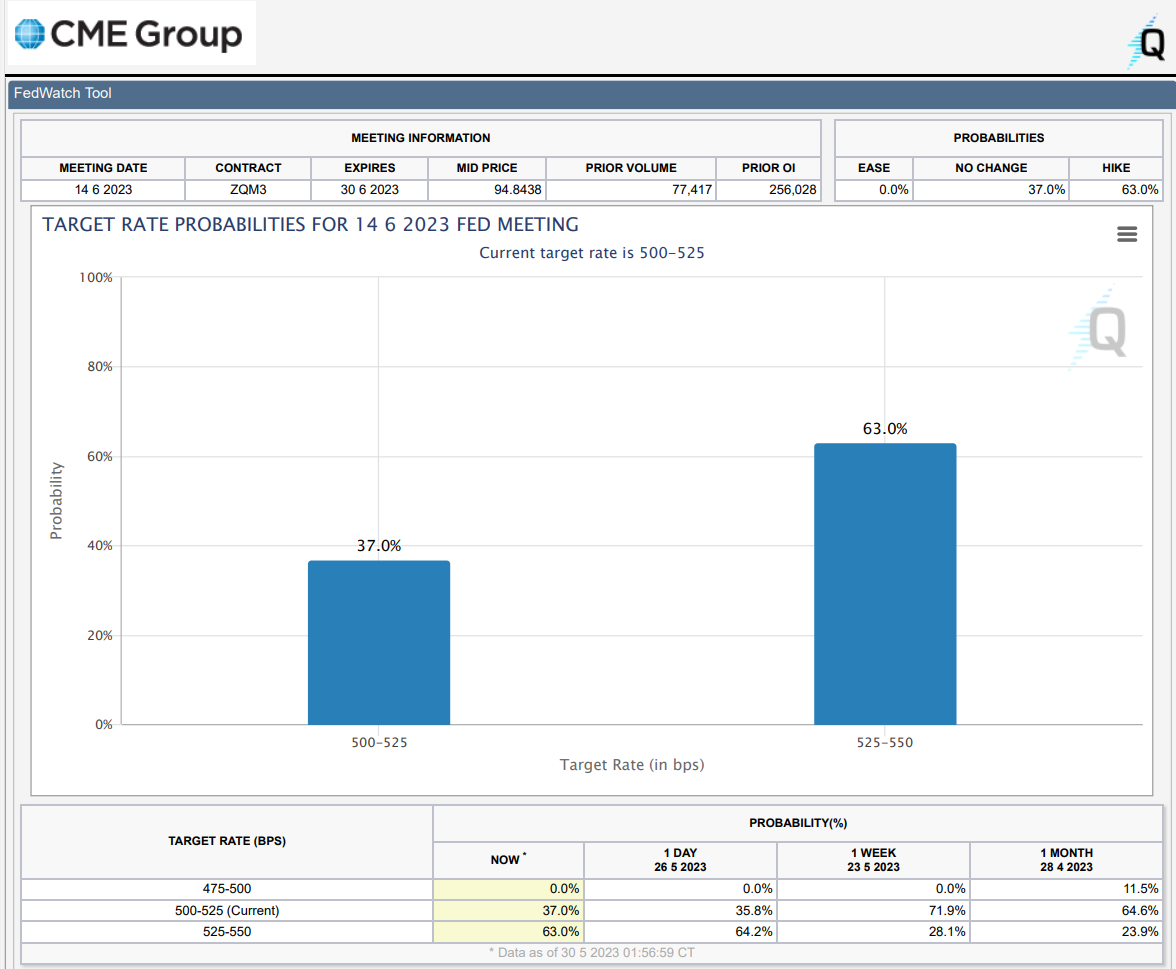Click the 63.0% bar data label
Viewport: 1176px width, 969px height.
tap(885, 429)
